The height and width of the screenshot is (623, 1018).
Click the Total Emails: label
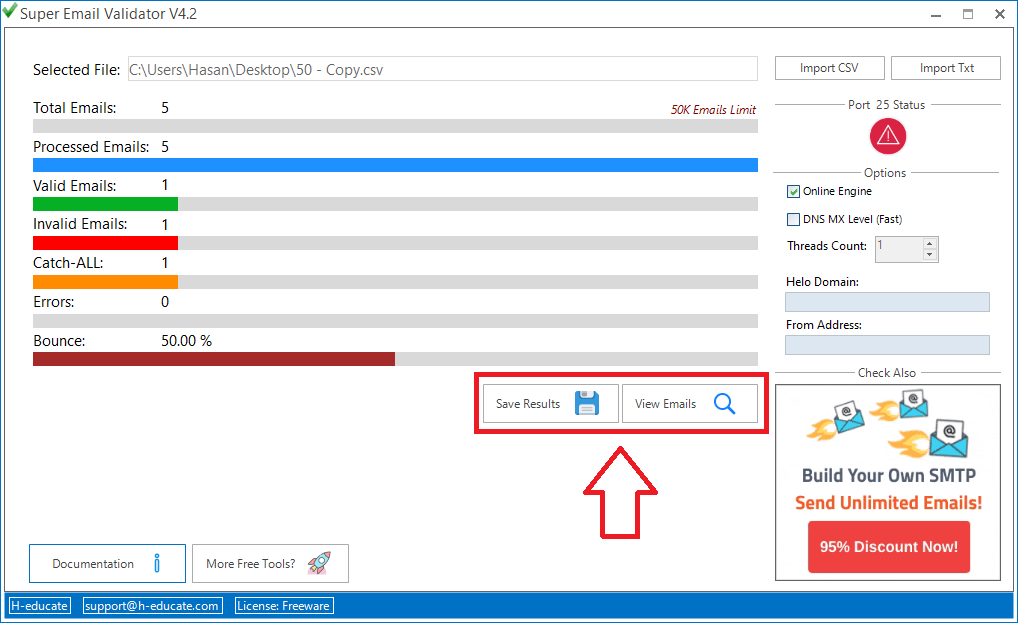pos(75,108)
